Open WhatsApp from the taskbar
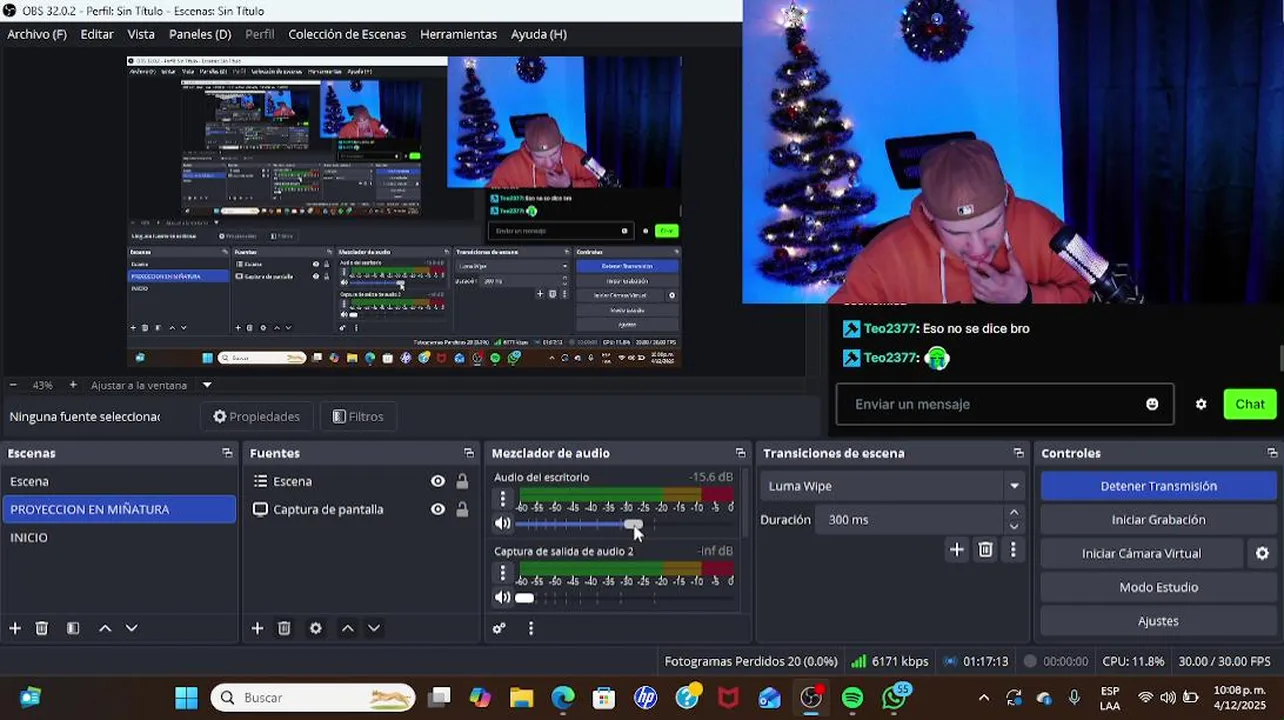The width and height of the screenshot is (1284, 720). point(894,698)
